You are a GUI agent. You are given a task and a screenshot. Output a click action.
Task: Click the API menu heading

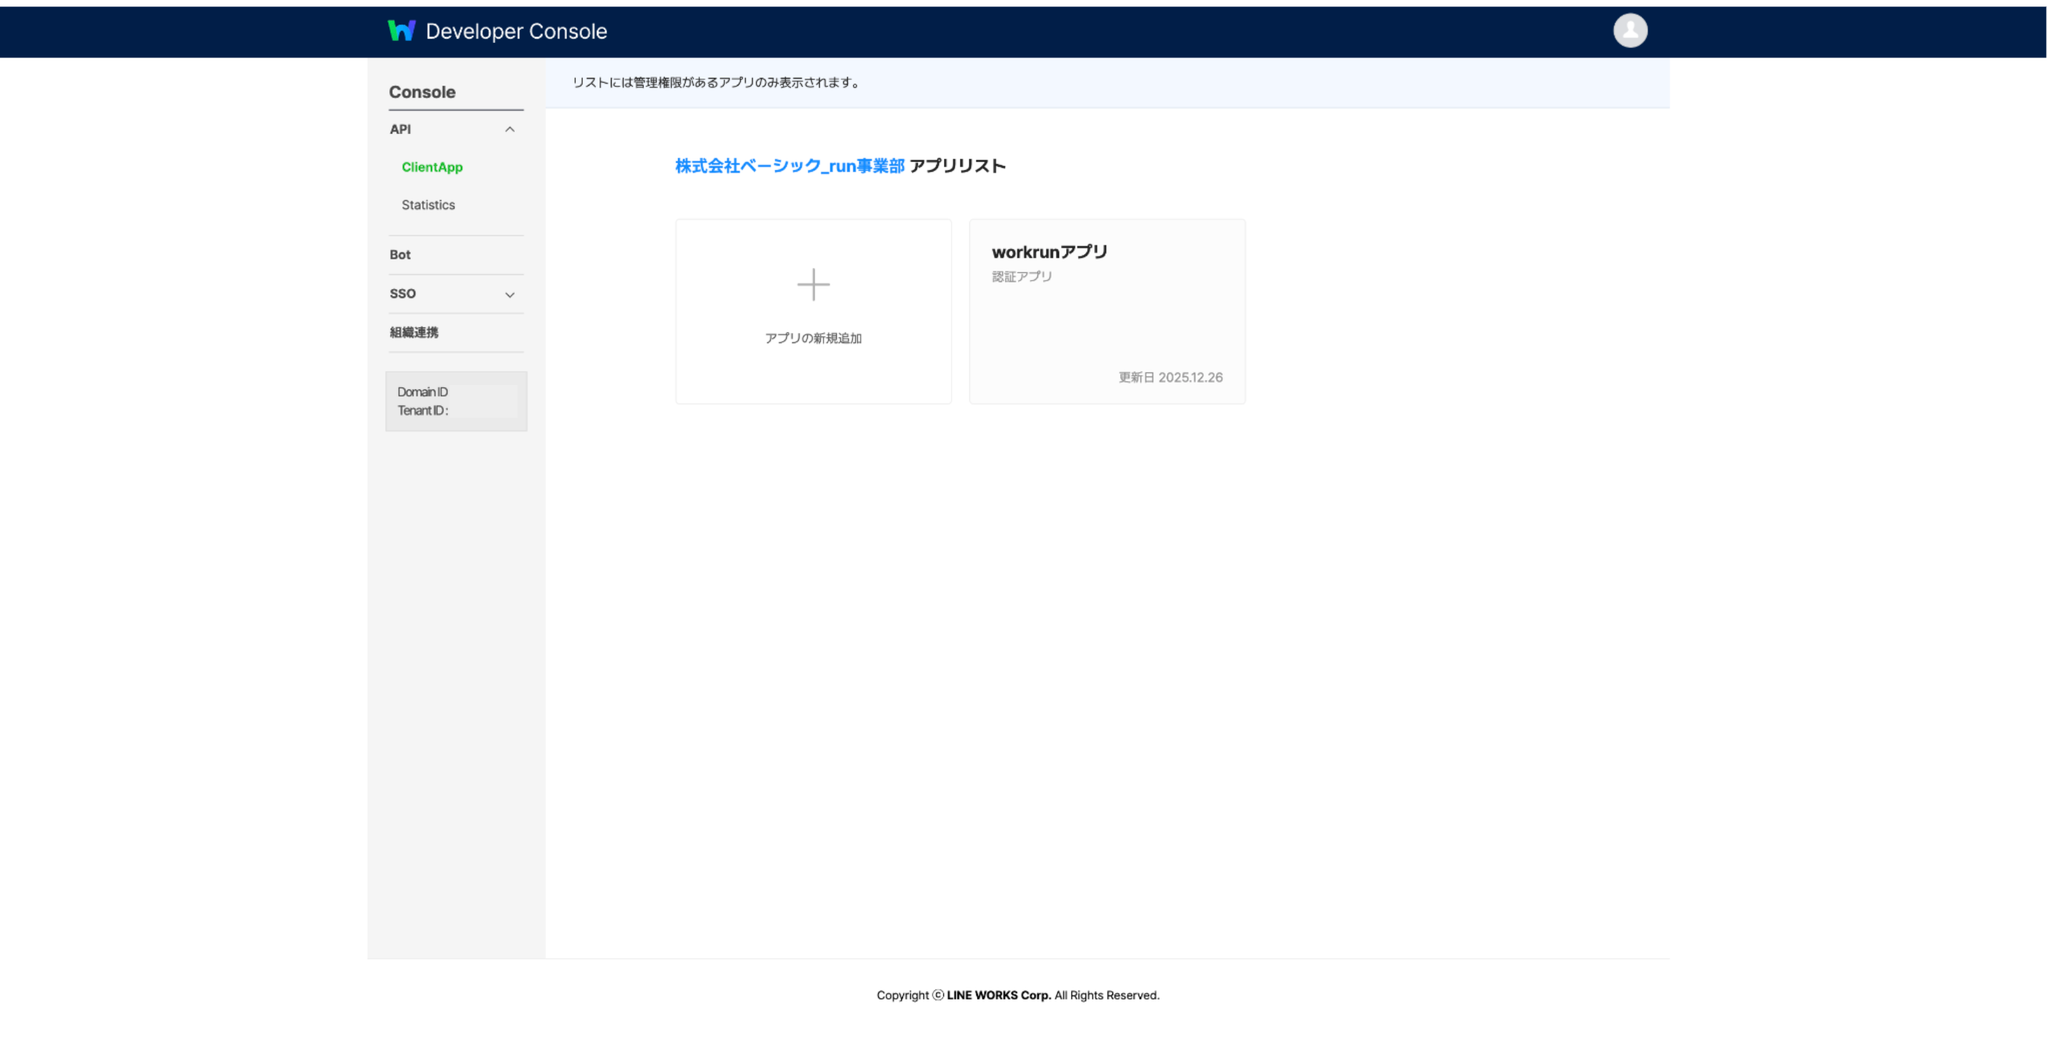point(400,129)
